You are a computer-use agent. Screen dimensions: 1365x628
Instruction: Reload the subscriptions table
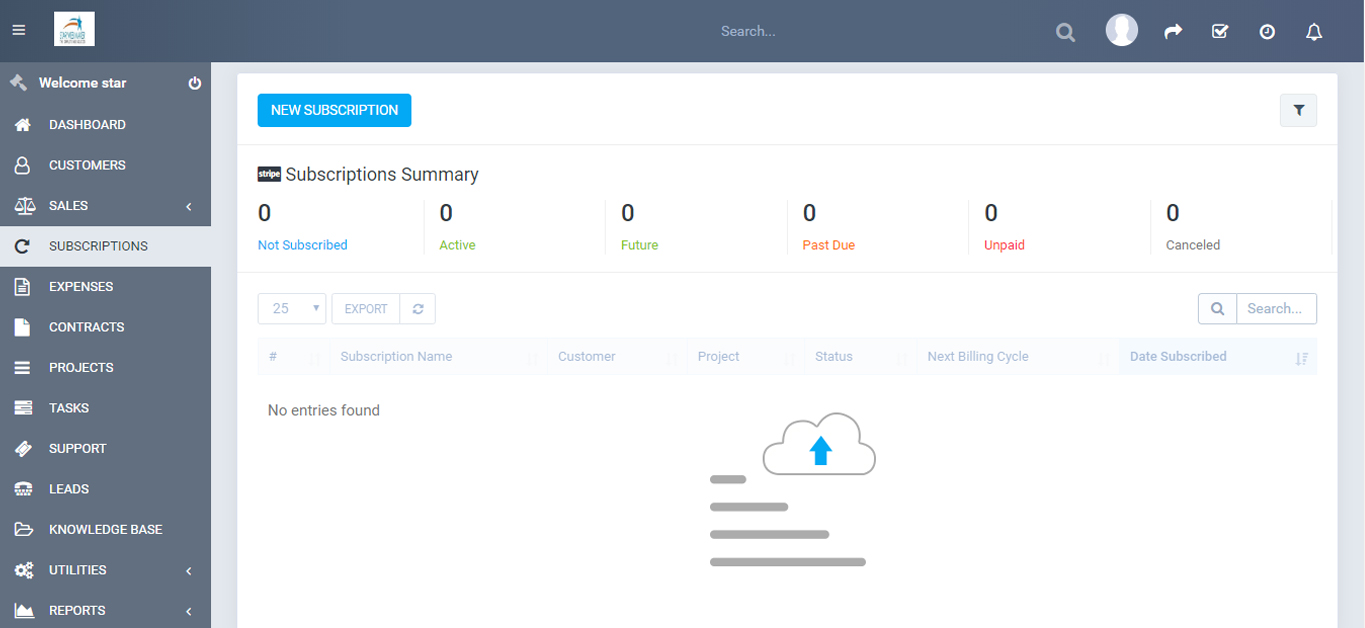(417, 309)
